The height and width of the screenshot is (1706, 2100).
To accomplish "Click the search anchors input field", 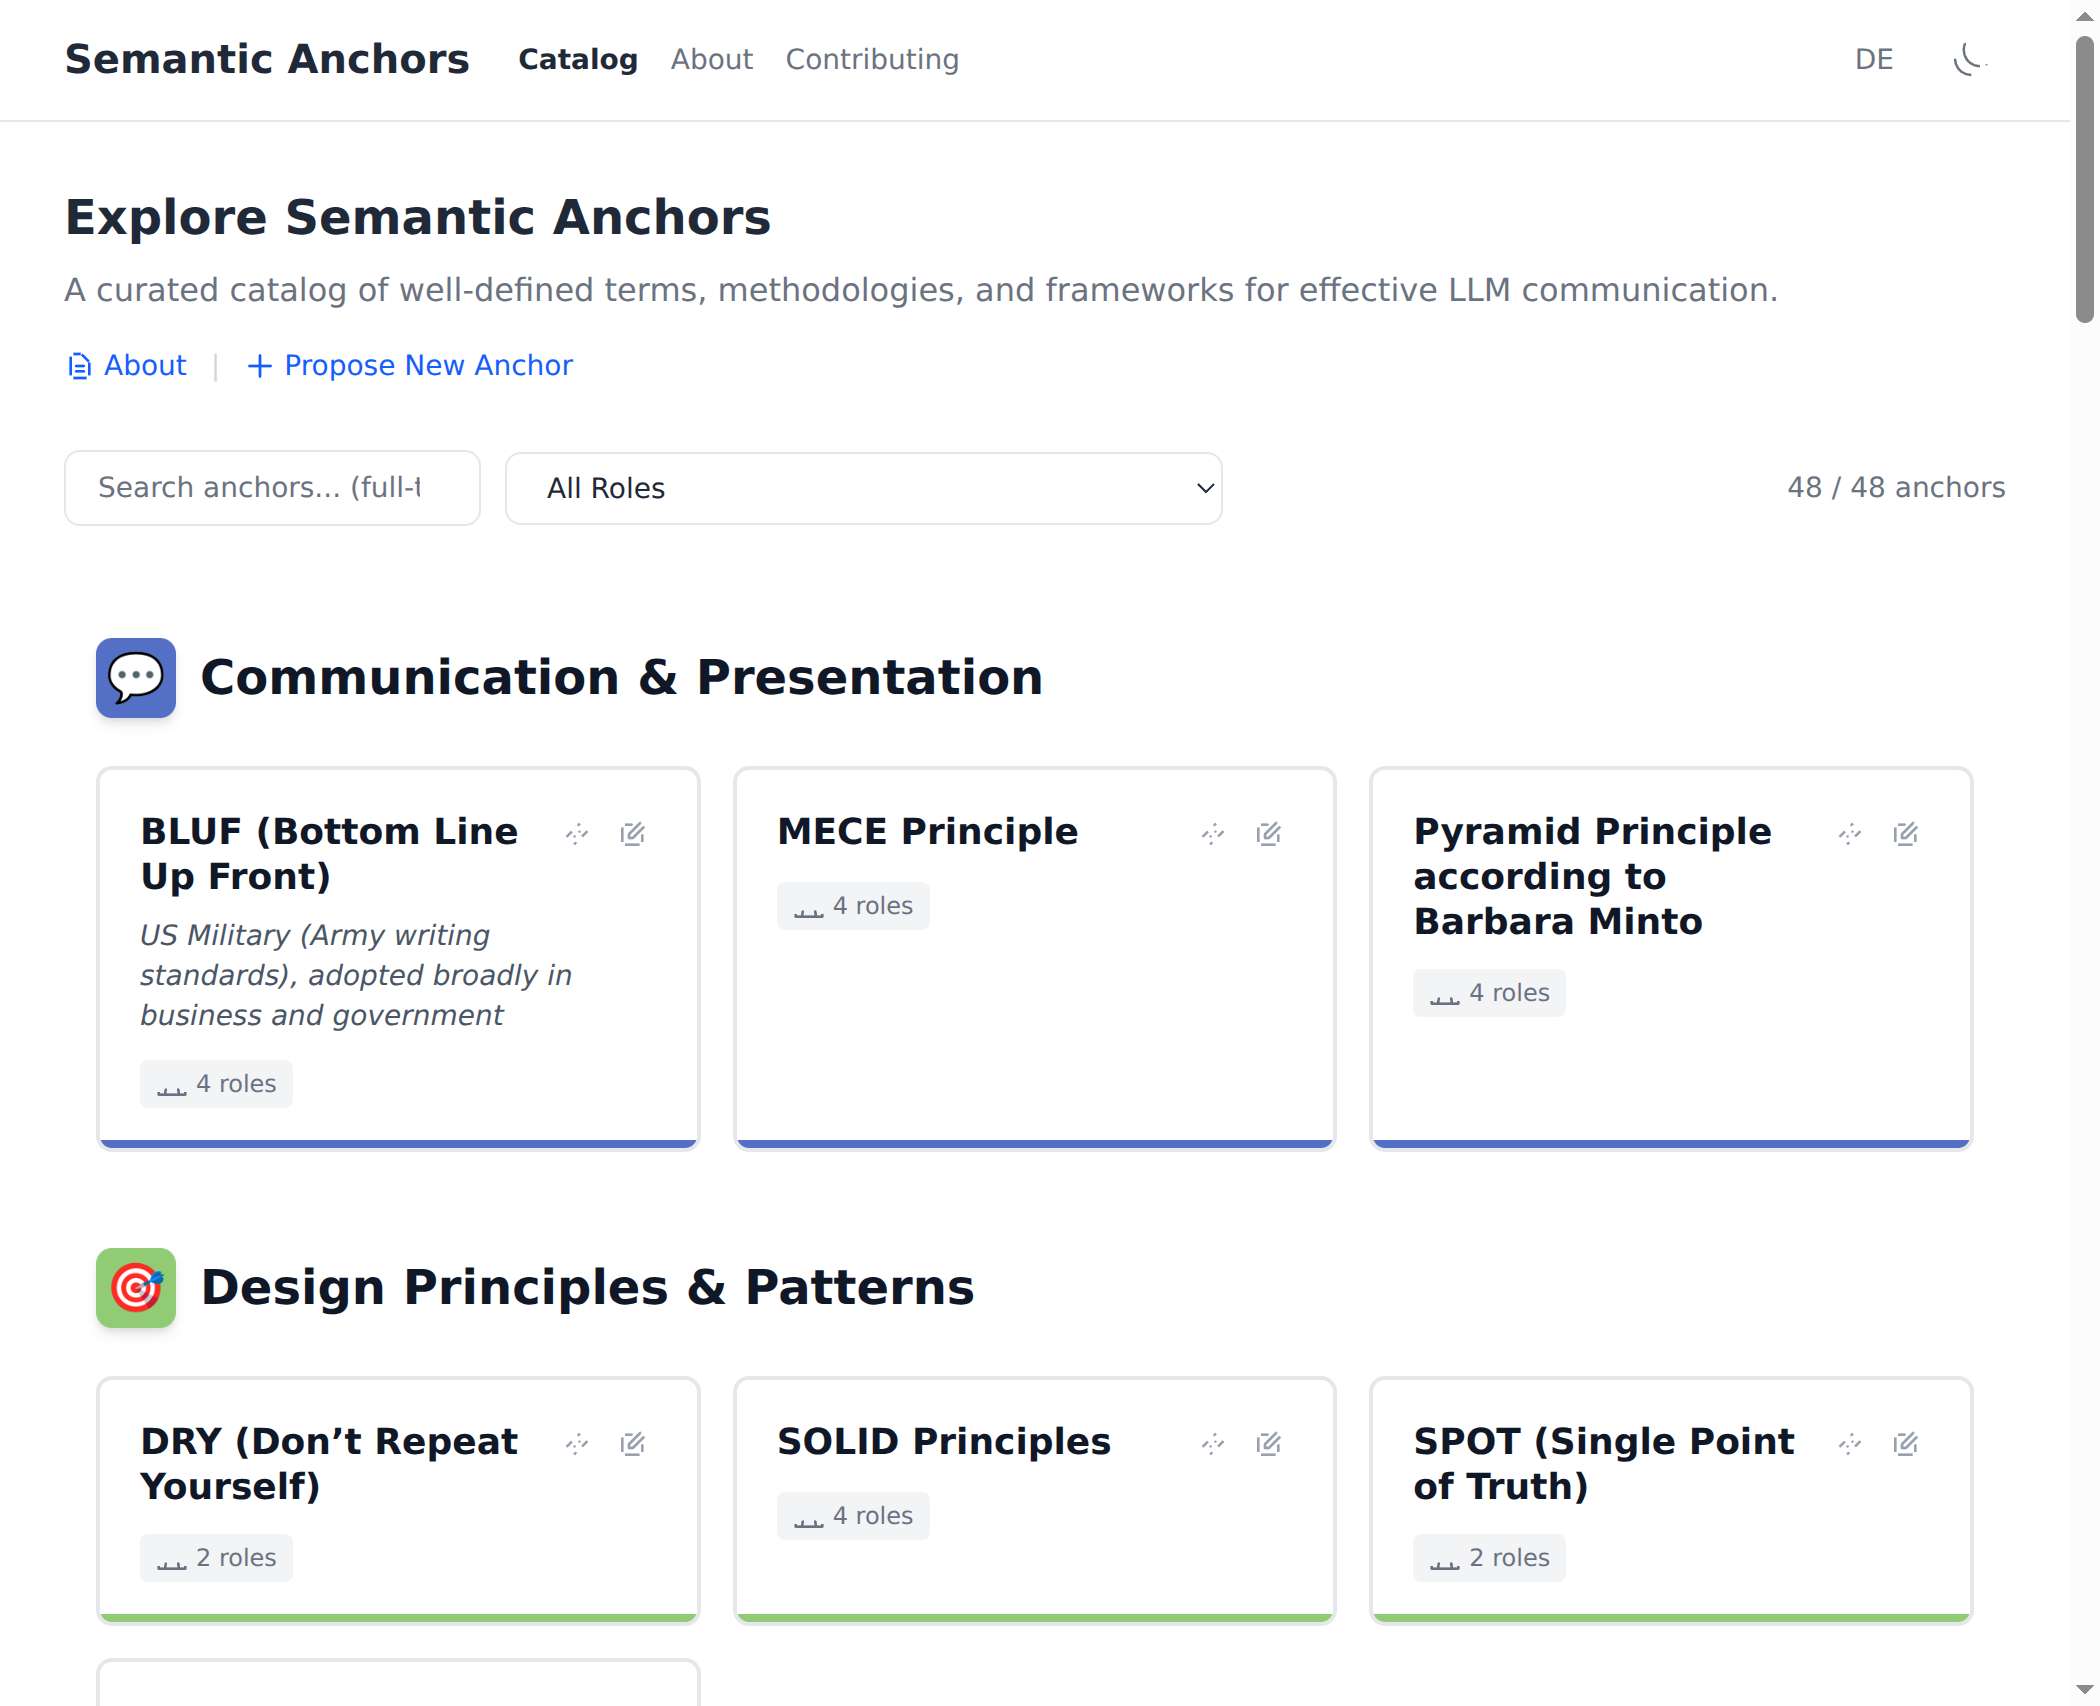I will 271,488.
